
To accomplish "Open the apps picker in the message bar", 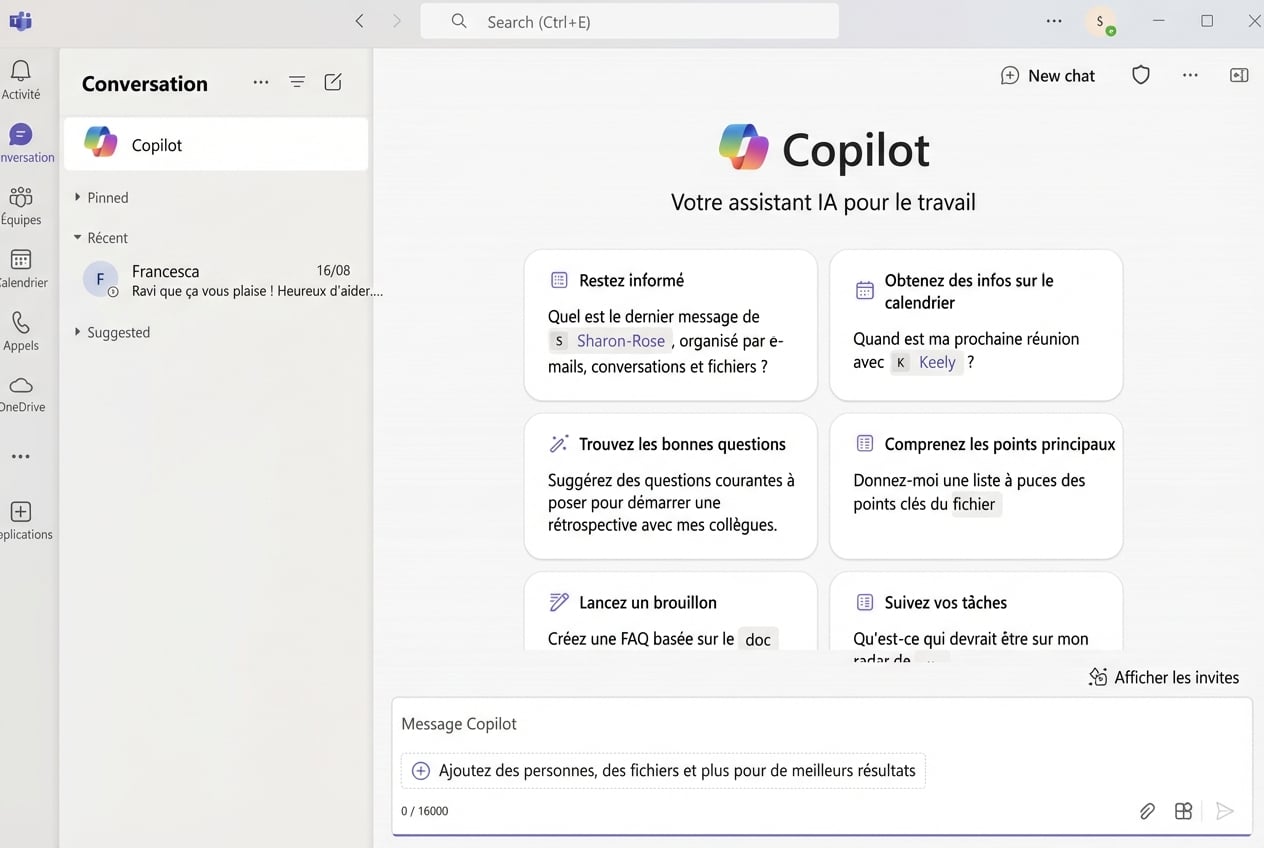I will pyautogui.click(x=1183, y=811).
